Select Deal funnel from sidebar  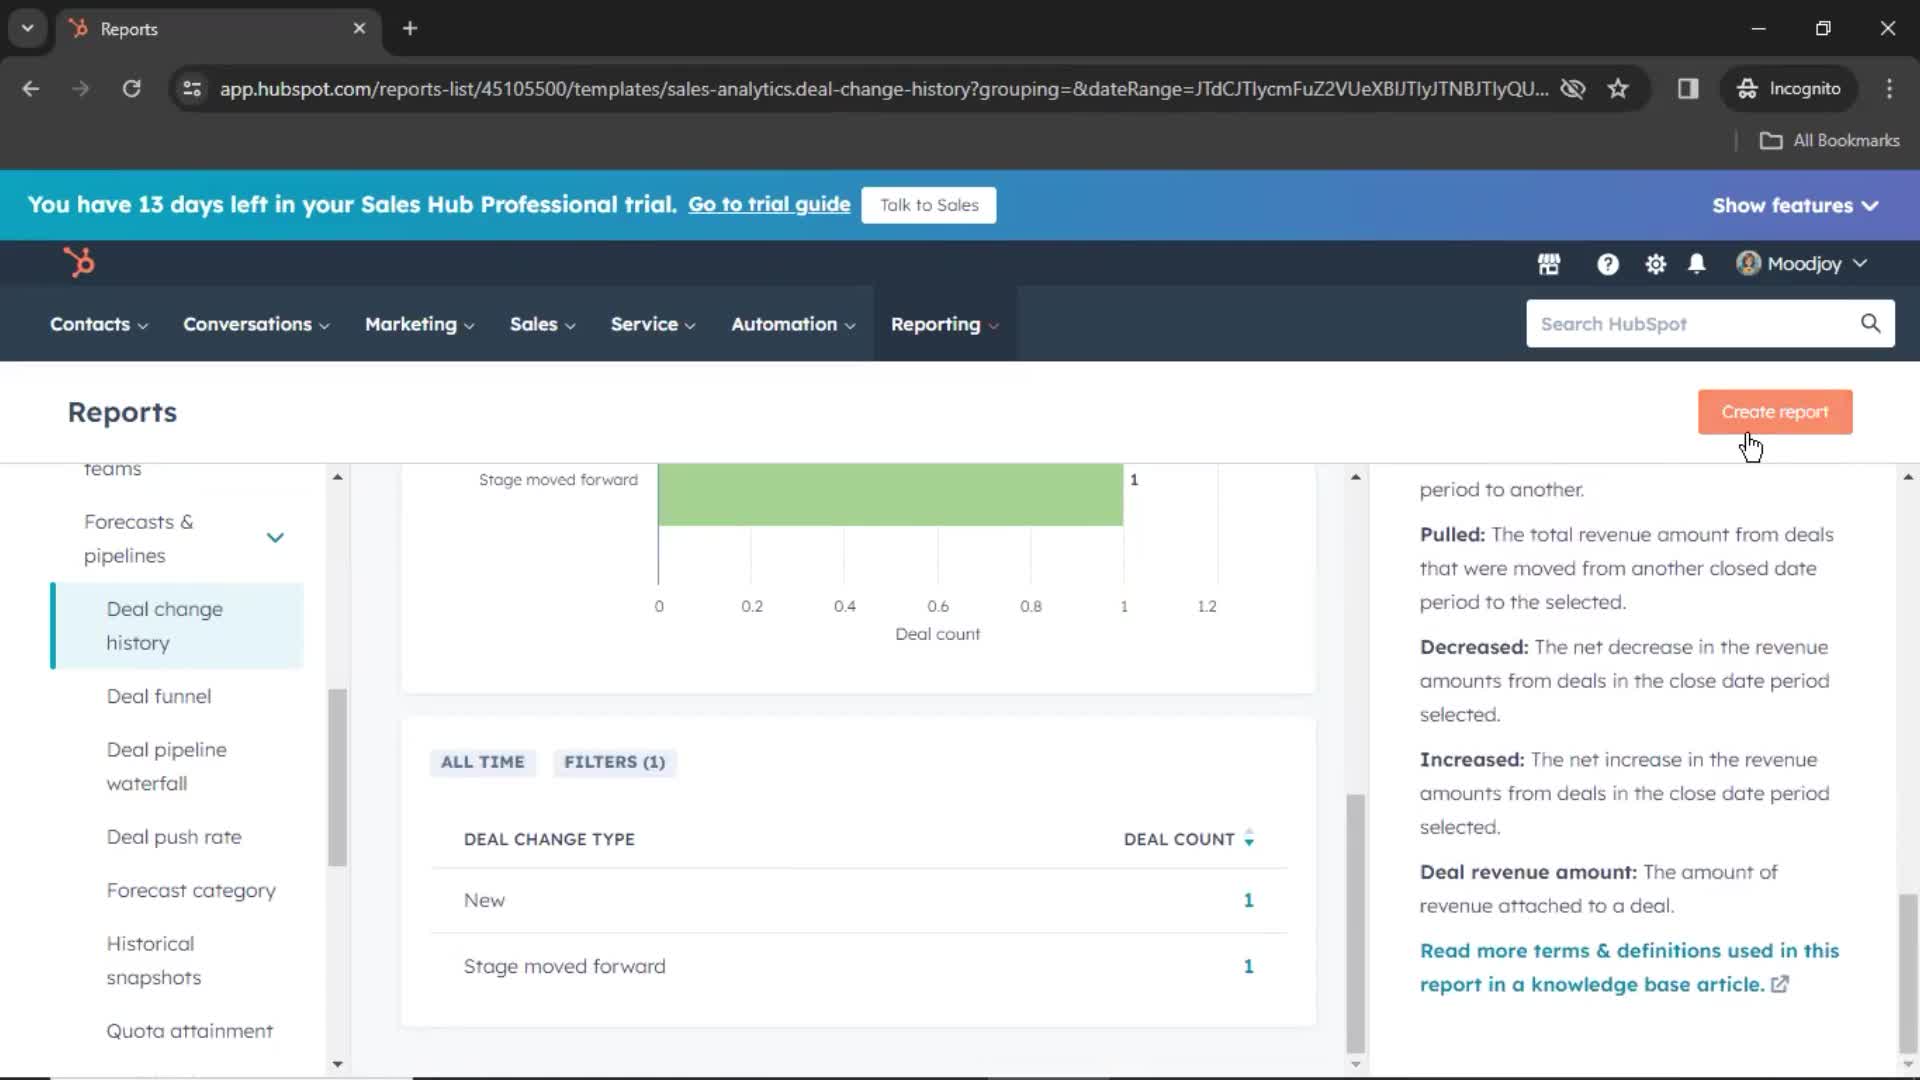tap(158, 696)
